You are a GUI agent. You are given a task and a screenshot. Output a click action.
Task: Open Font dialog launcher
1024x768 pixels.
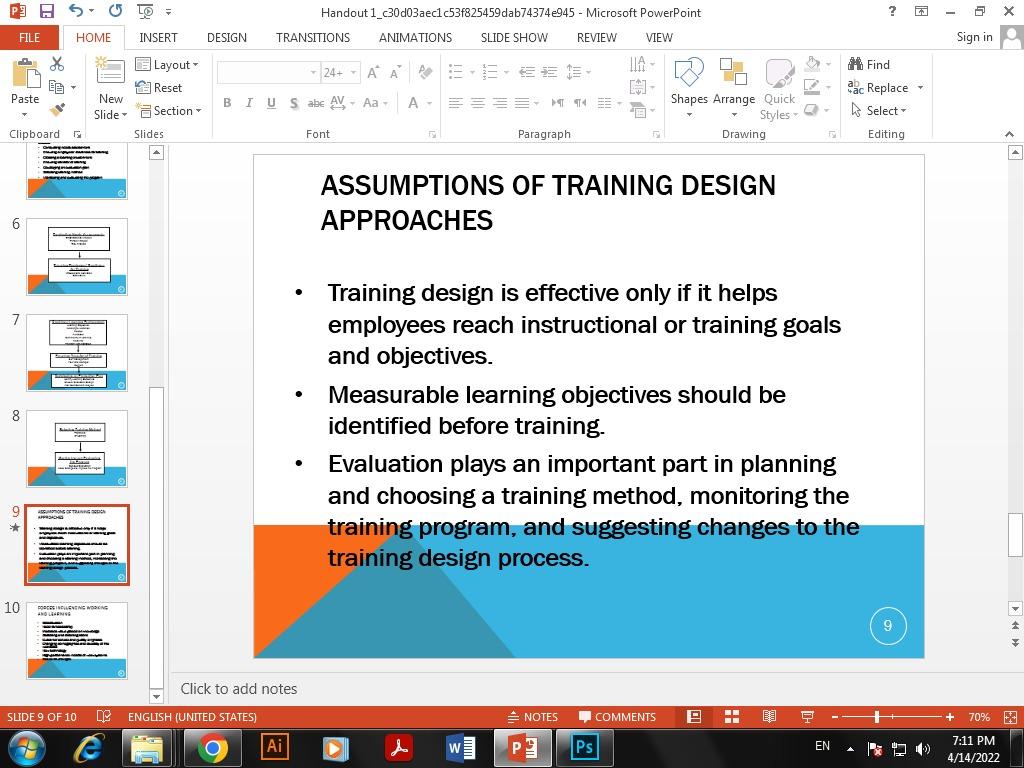point(432,134)
